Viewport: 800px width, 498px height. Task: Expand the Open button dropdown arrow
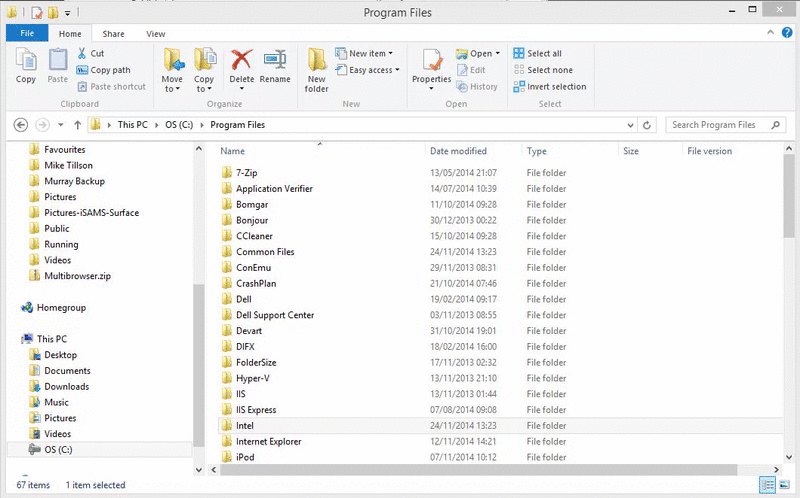tap(498, 53)
